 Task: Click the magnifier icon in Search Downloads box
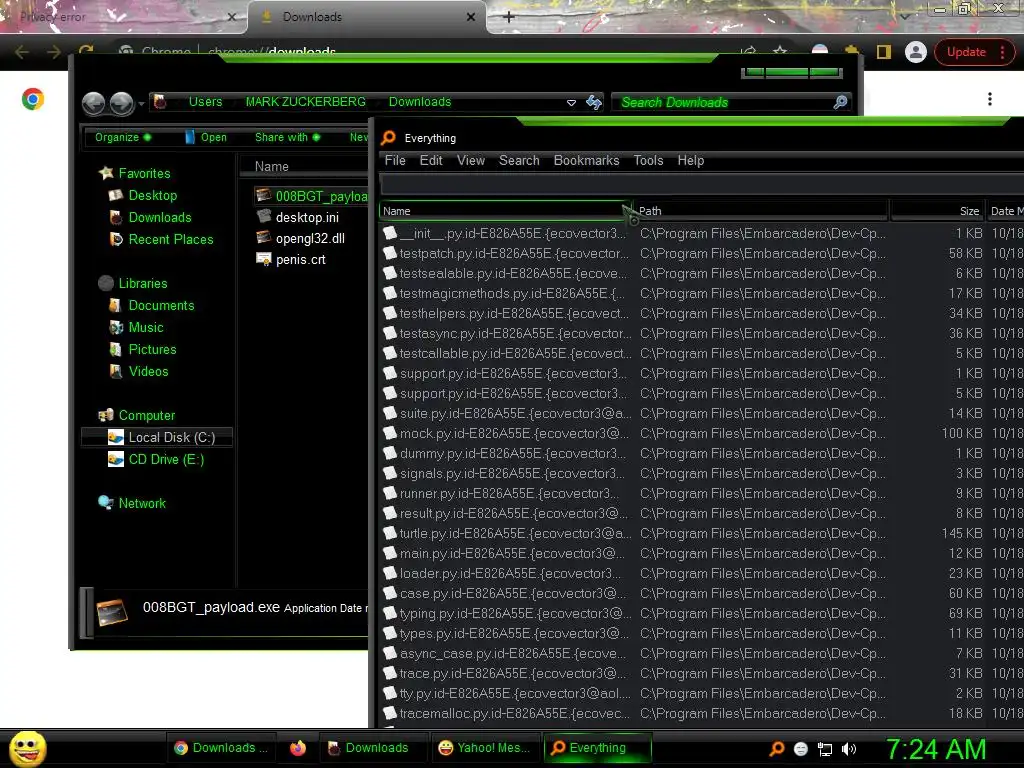click(x=840, y=102)
